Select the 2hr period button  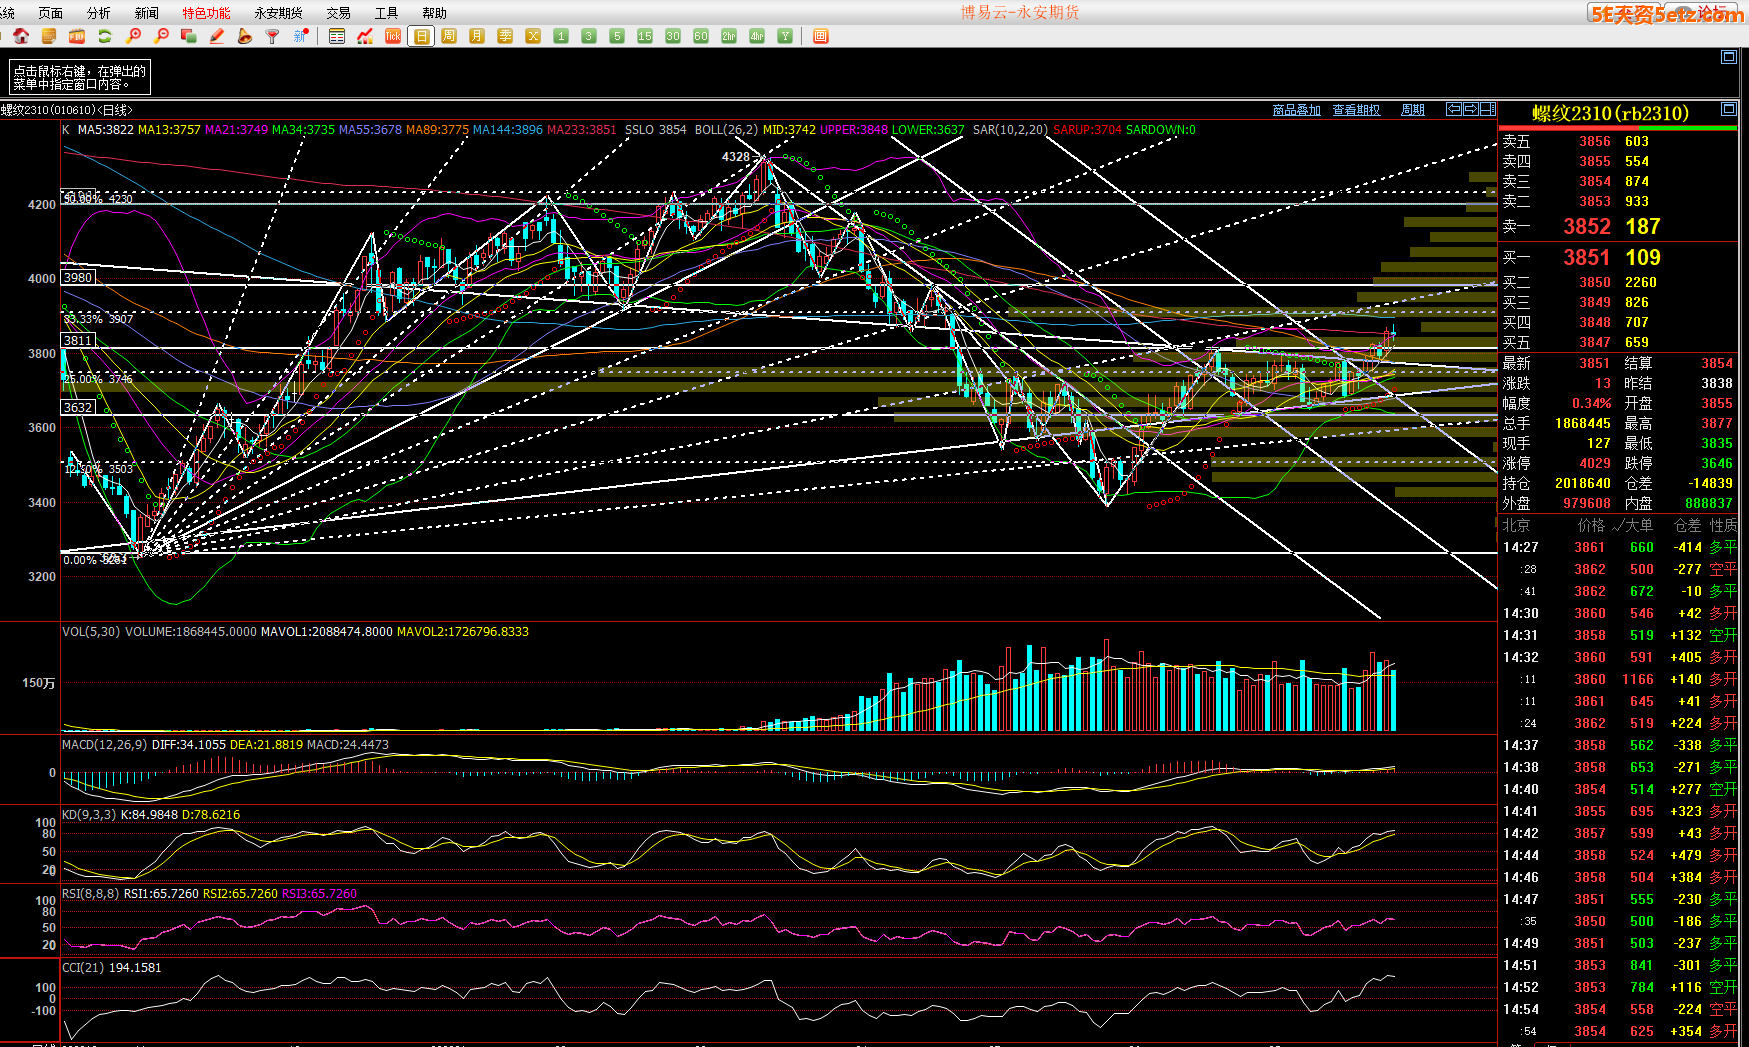pos(729,36)
